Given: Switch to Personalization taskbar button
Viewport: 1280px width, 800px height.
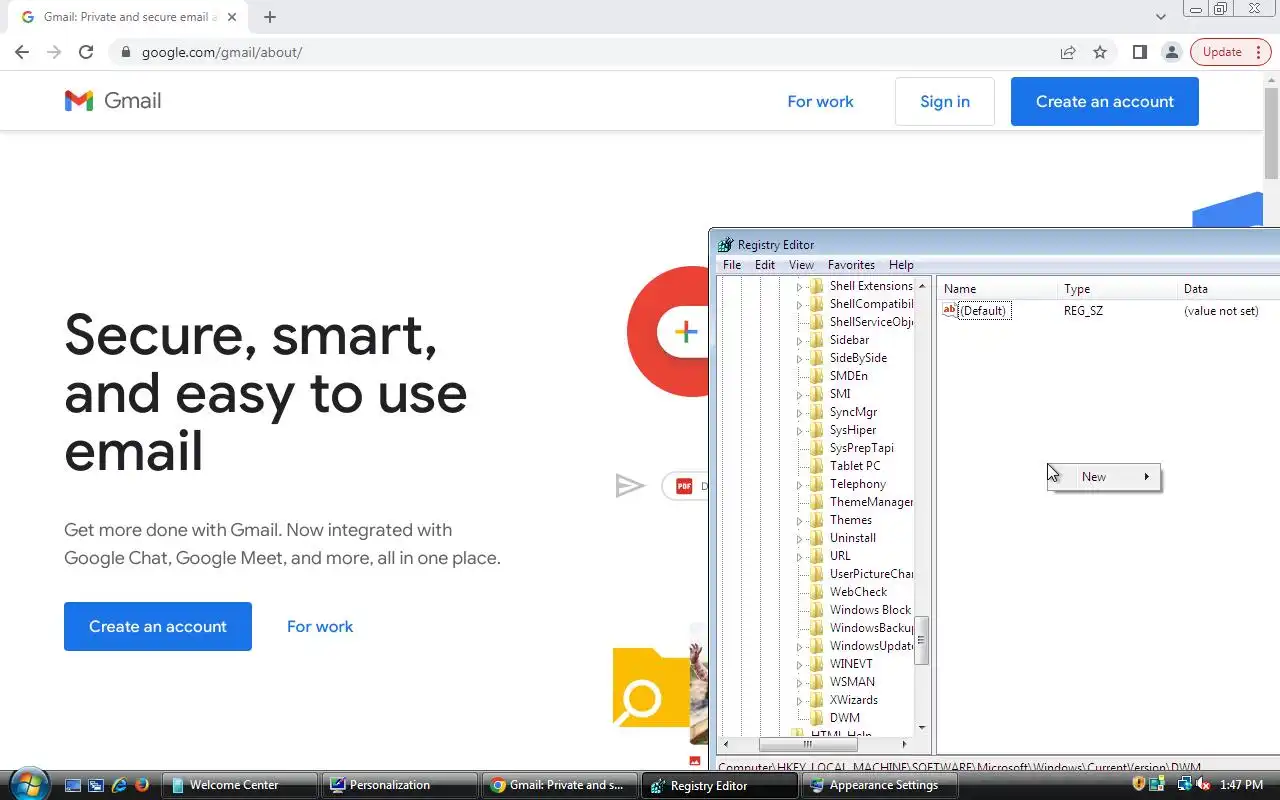Looking at the screenshot, I should (399, 786).
